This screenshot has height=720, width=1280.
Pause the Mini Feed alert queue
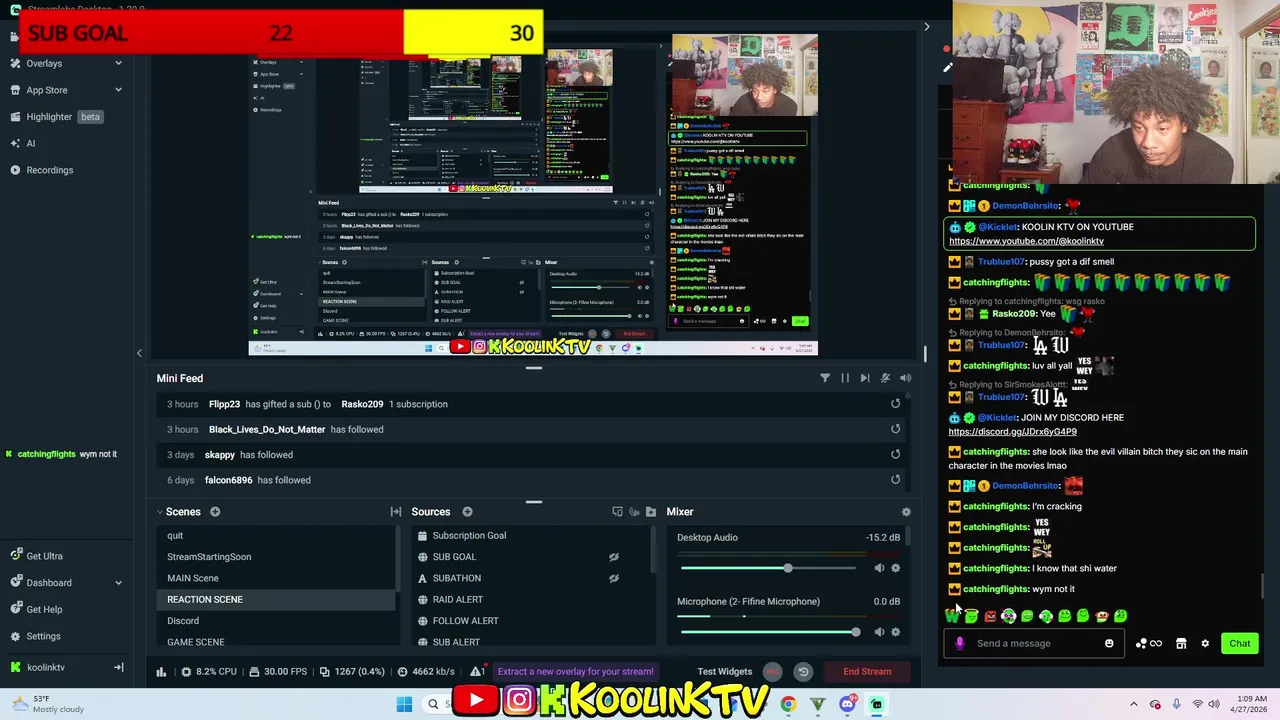coord(845,378)
